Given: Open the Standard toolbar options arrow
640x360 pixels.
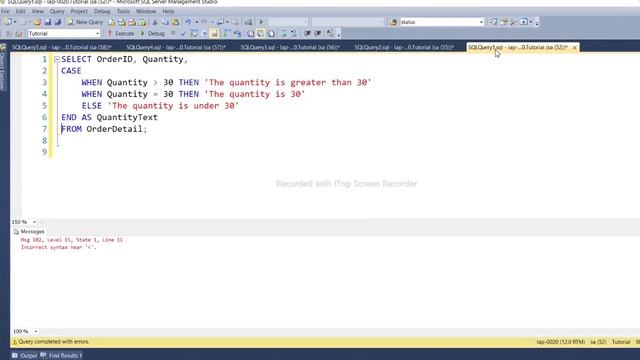Looking at the screenshot, I should tap(537, 24).
